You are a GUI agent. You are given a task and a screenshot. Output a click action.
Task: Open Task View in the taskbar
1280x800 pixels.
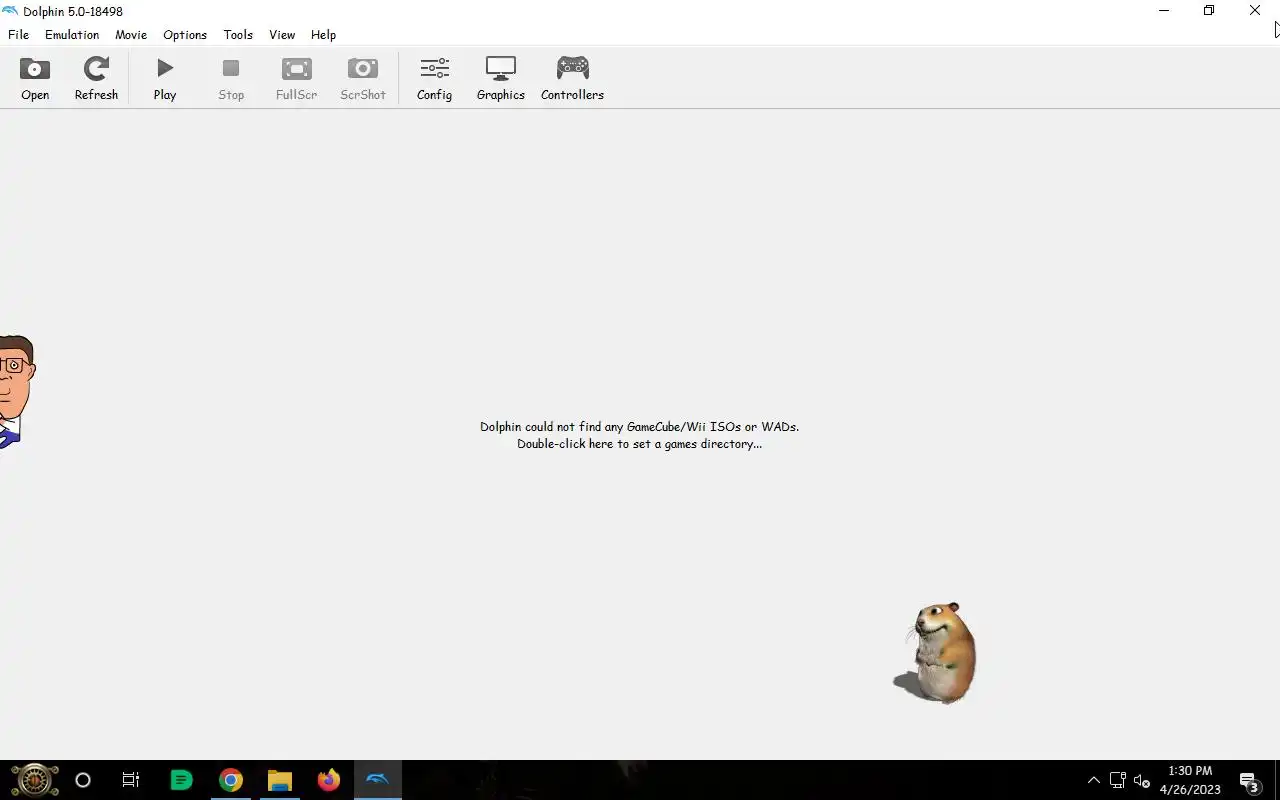[x=131, y=780]
